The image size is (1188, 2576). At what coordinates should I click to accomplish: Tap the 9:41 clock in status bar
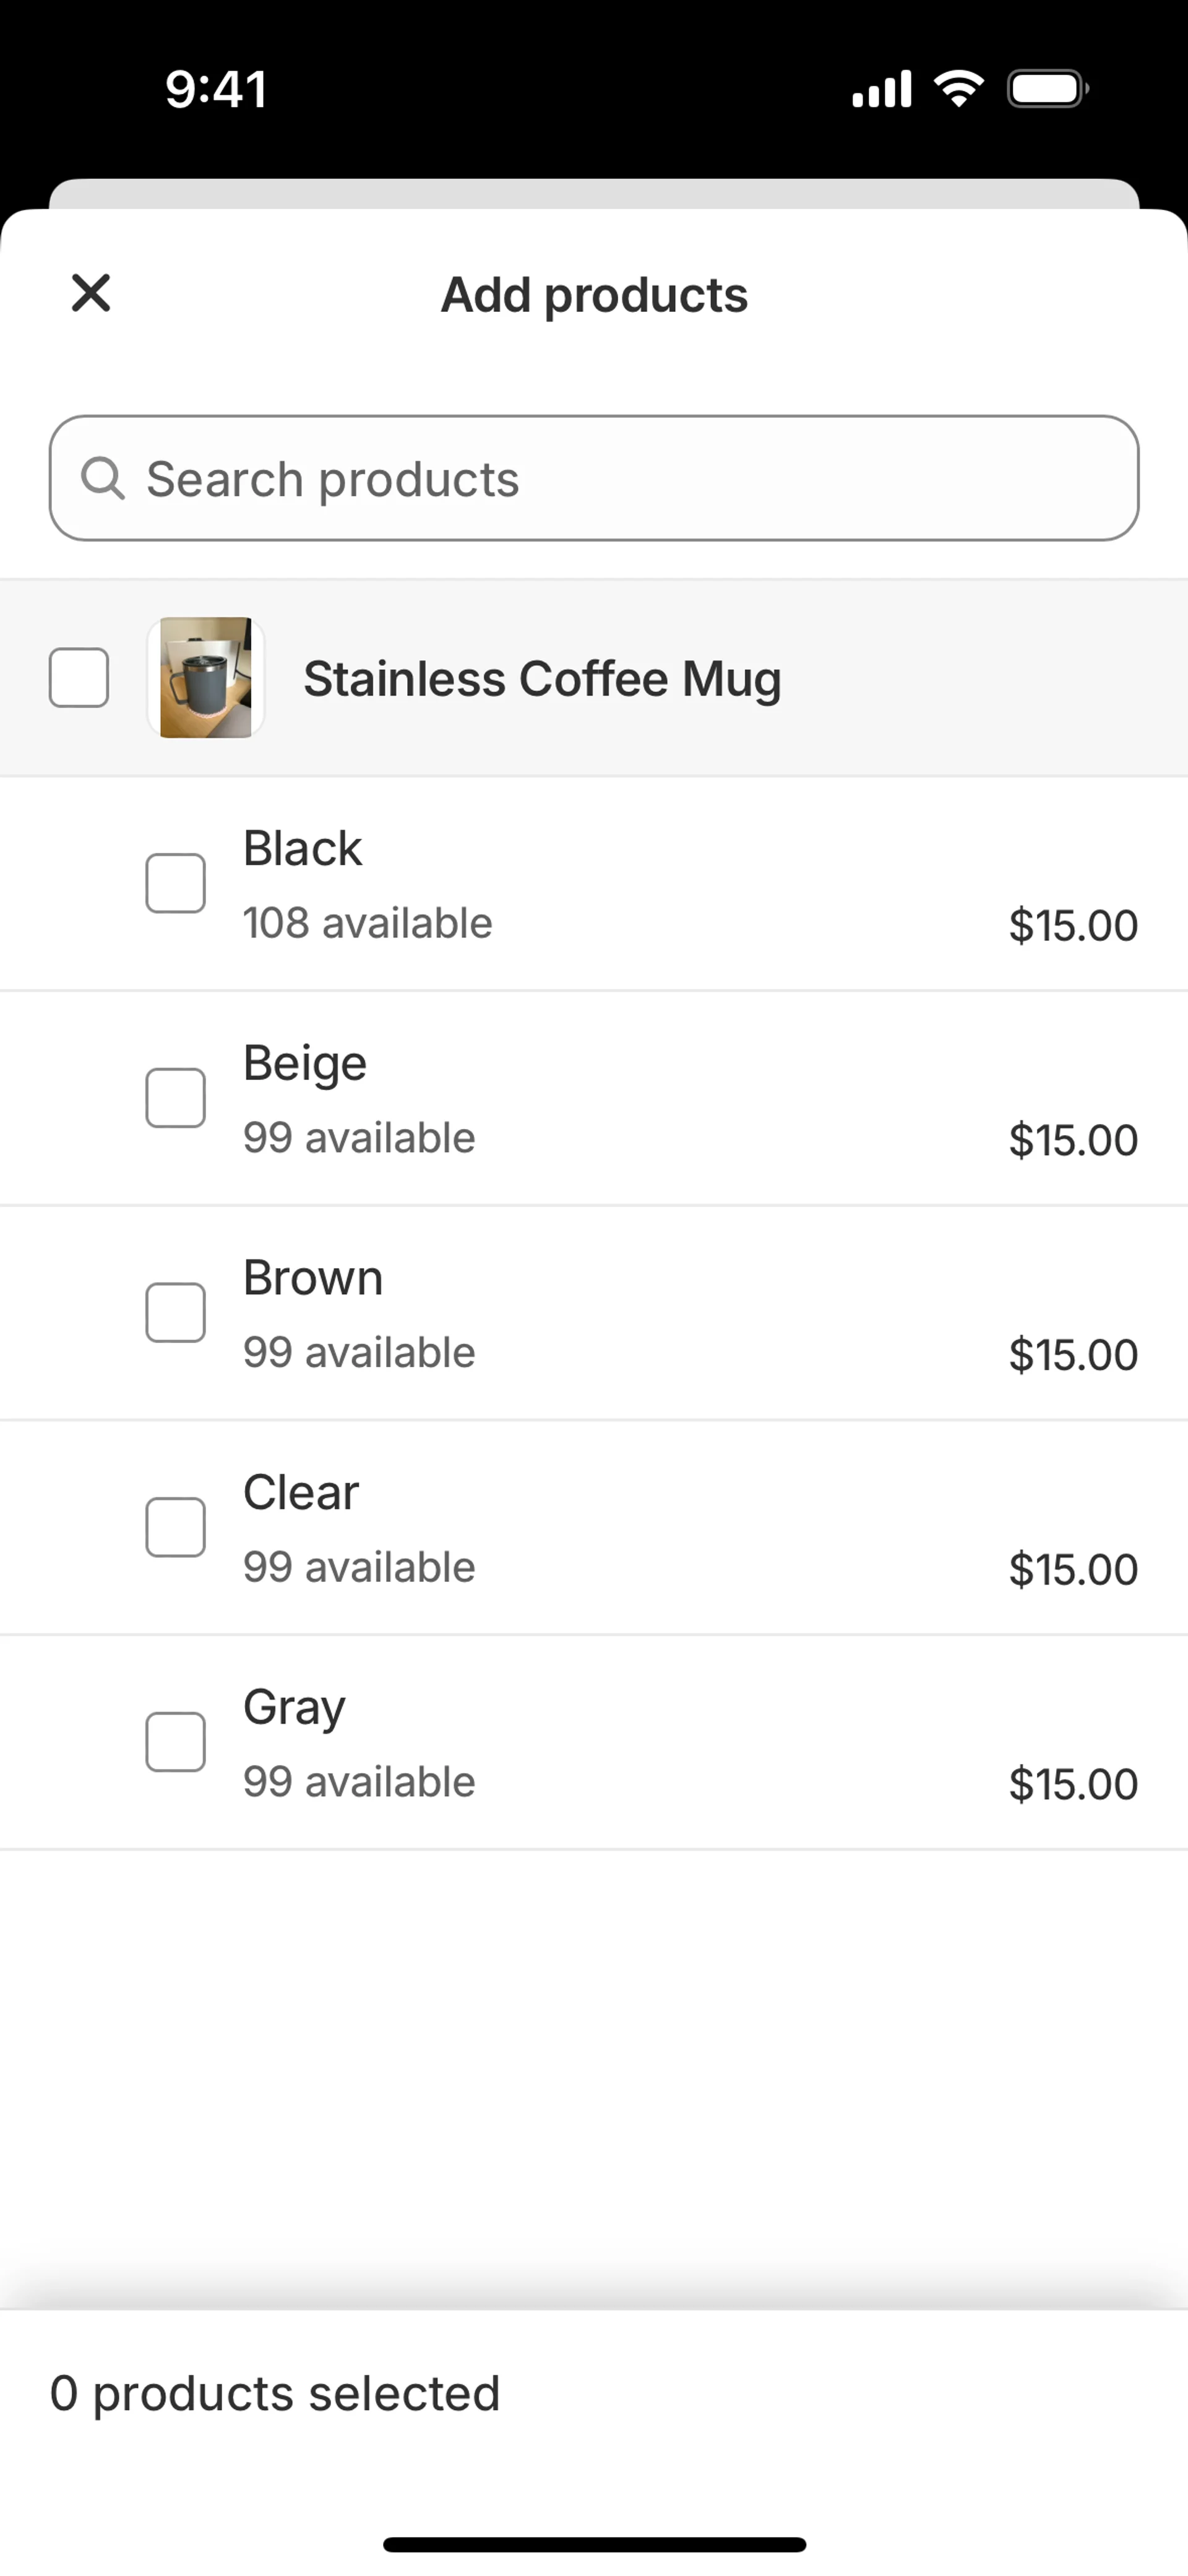coord(216,89)
